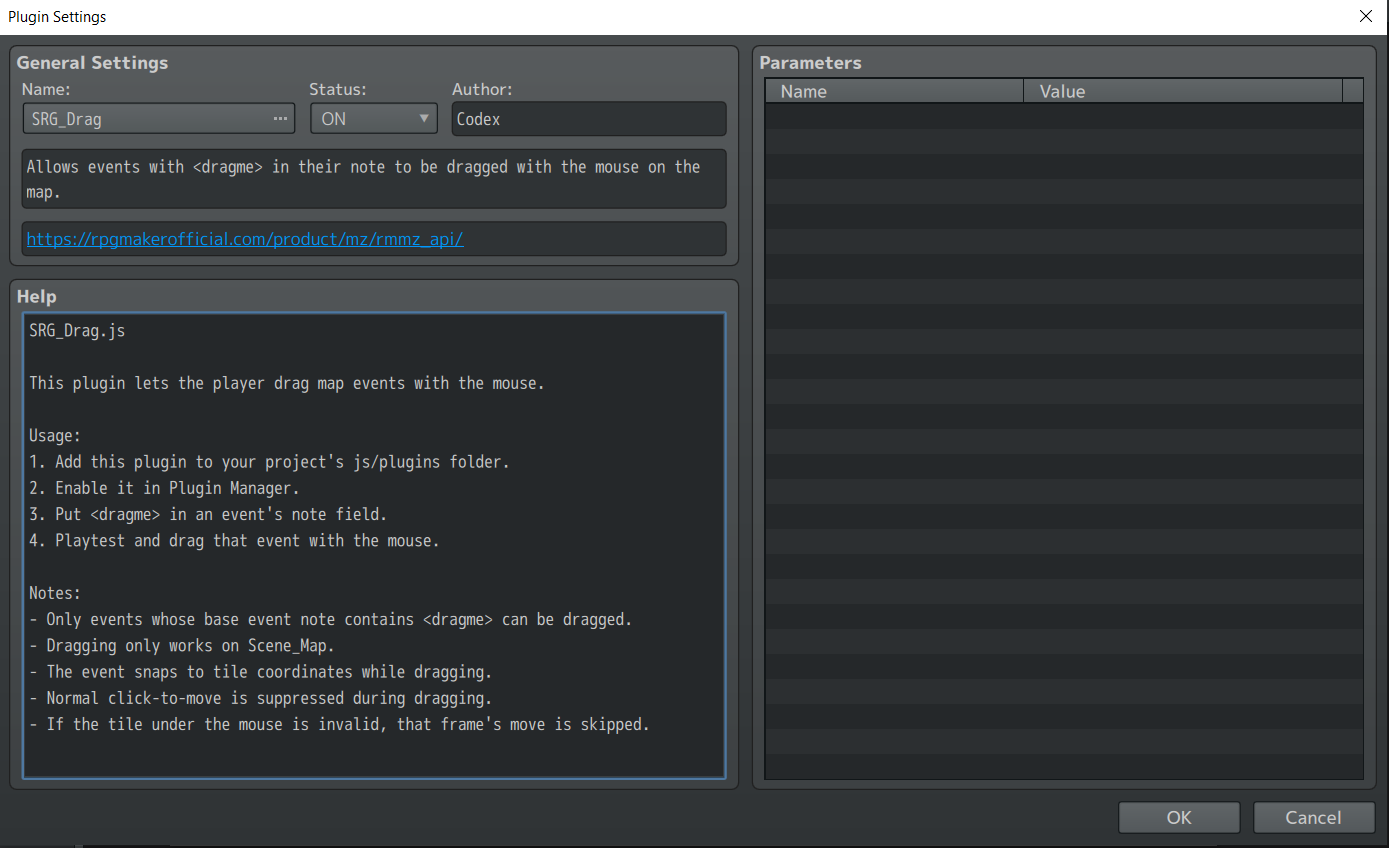This screenshot has height=848, width=1389.
Task: Open the rpgmakerofficial.com API link
Action: pos(245,240)
